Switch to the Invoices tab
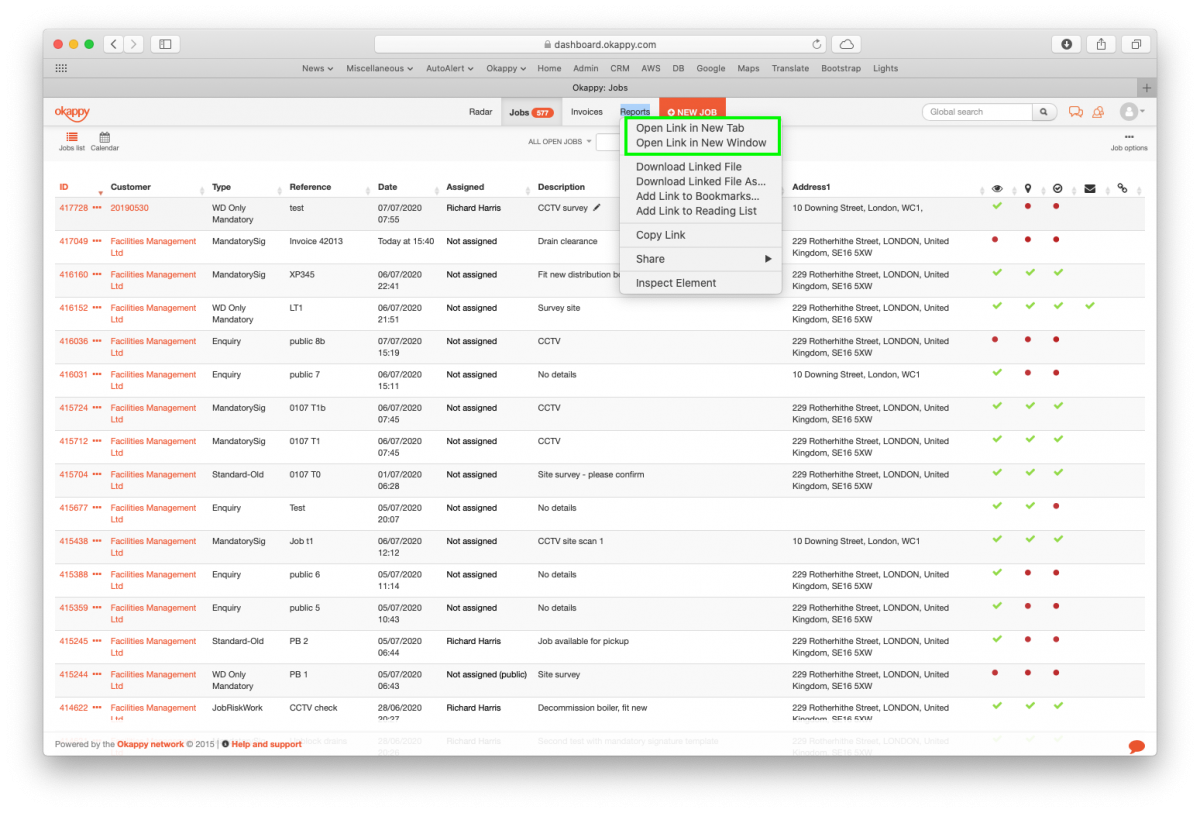1200x813 pixels. click(587, 111)
